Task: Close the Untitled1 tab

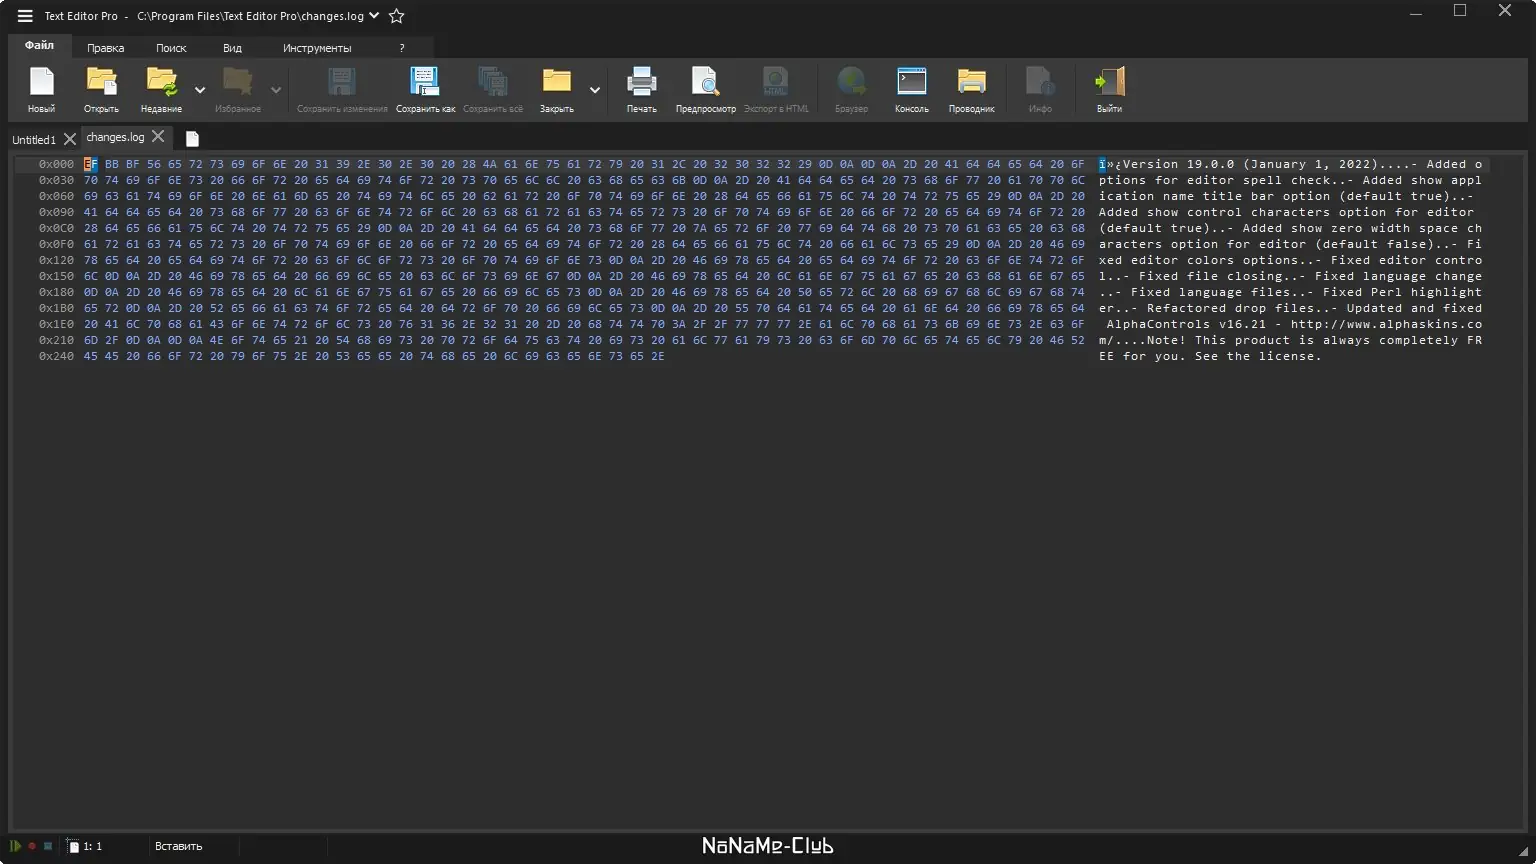Action: click(x=69, y=139)
